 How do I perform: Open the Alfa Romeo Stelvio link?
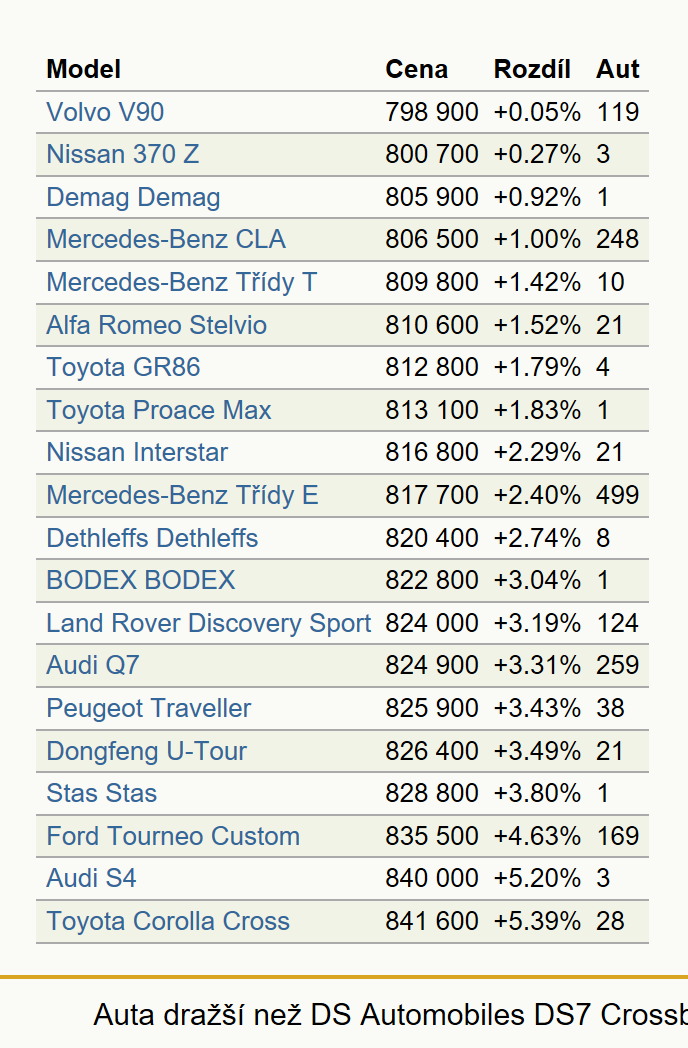coord(156,325)
